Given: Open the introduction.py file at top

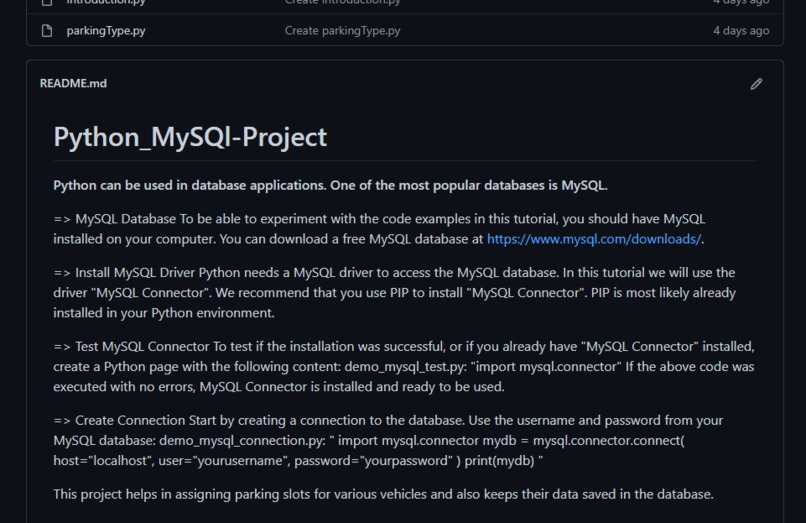Looking at the screenshot, I should (106, 2).
